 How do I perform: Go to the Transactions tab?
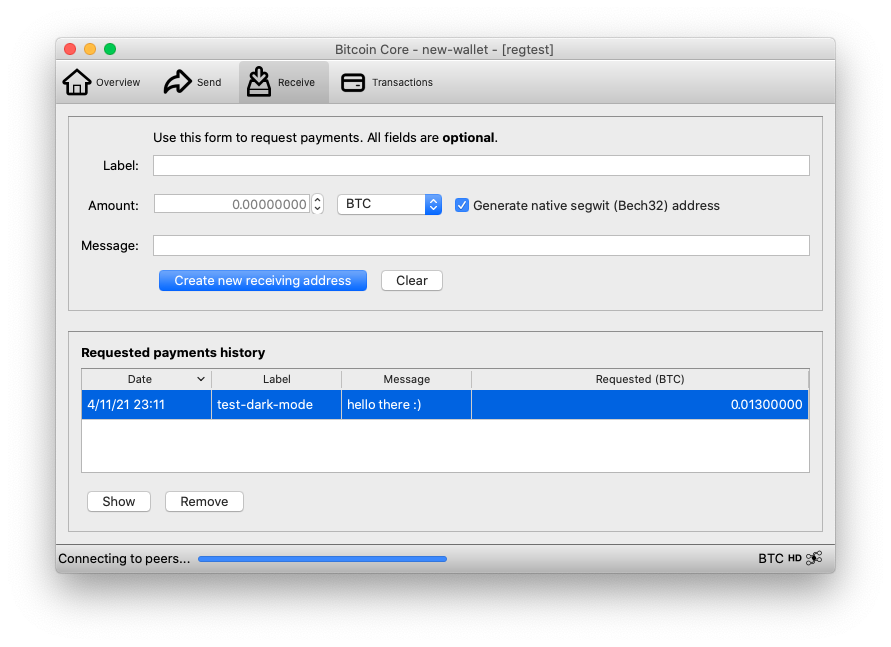pyautogui.click(x=387, y=82)
